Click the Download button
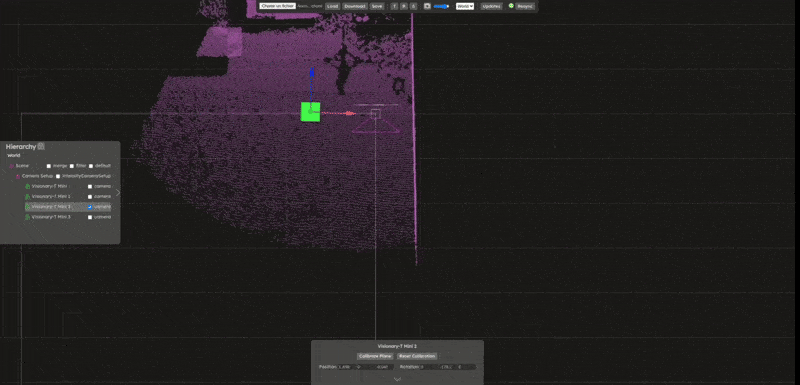Viewport: 800px width, 385px height. pyautogui.click(x=355, y=6)
